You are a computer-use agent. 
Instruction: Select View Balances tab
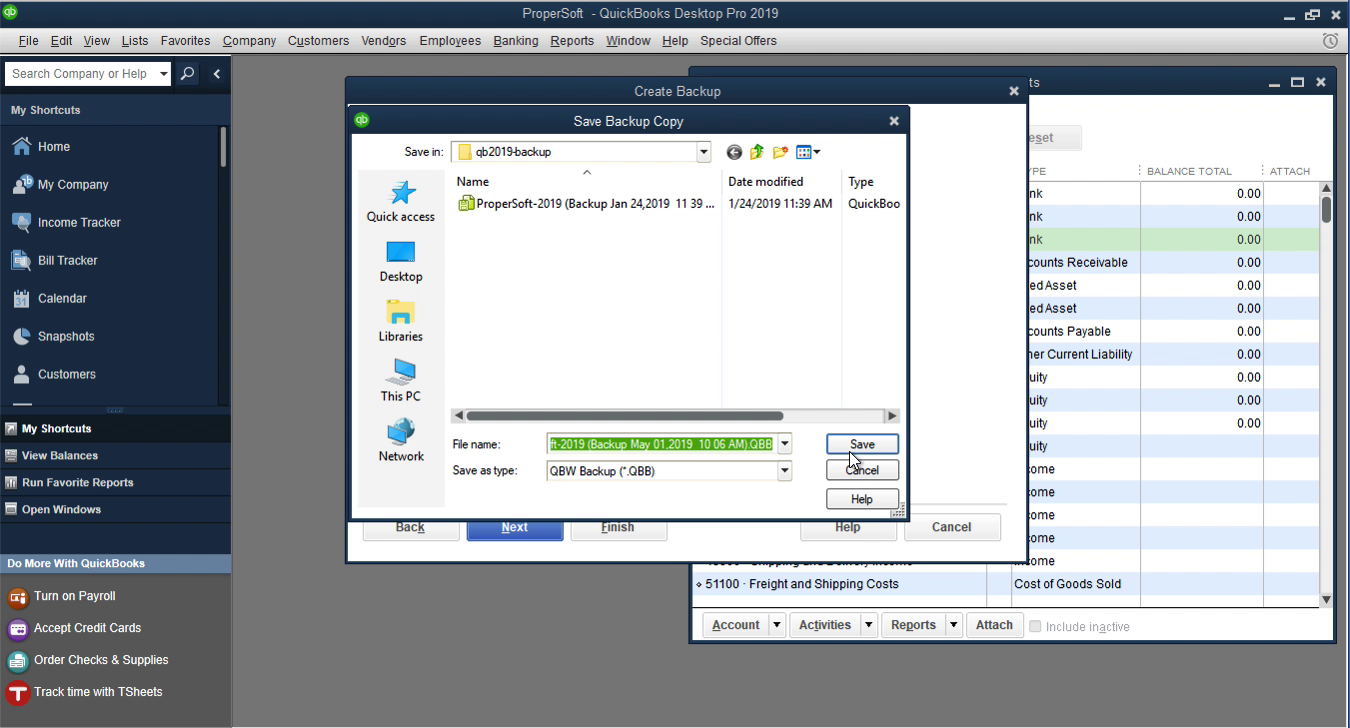[x=115, y=455]
